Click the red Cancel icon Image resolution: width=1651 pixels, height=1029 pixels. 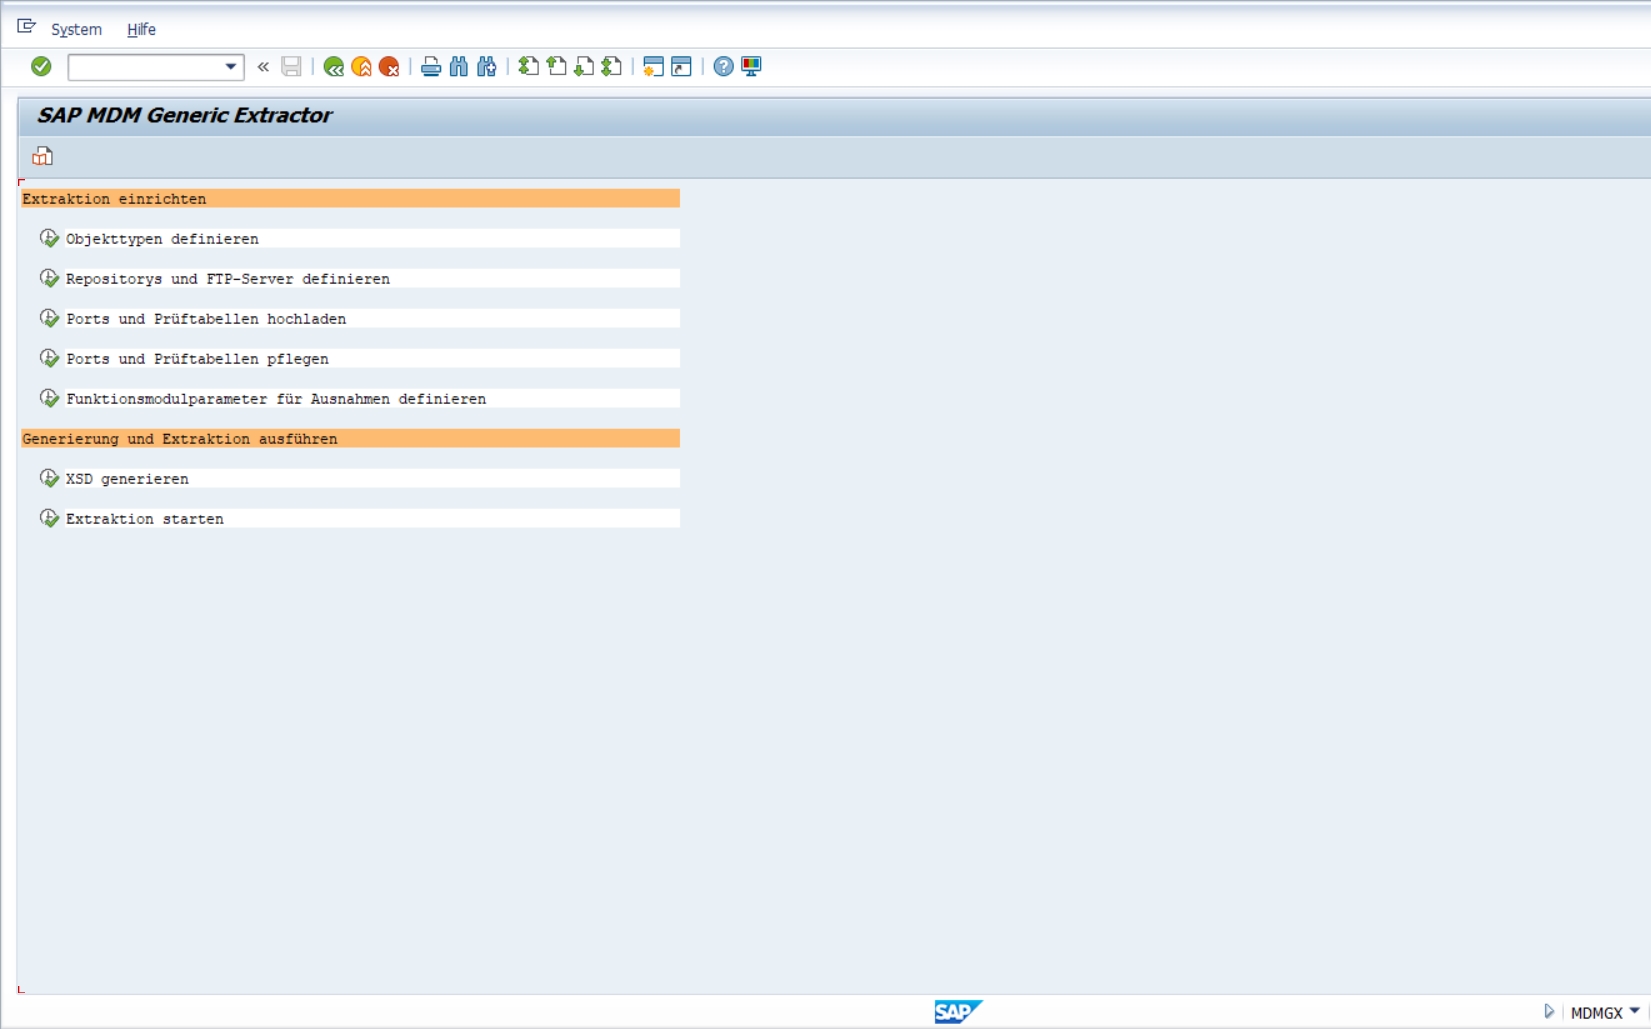point(389,67)
